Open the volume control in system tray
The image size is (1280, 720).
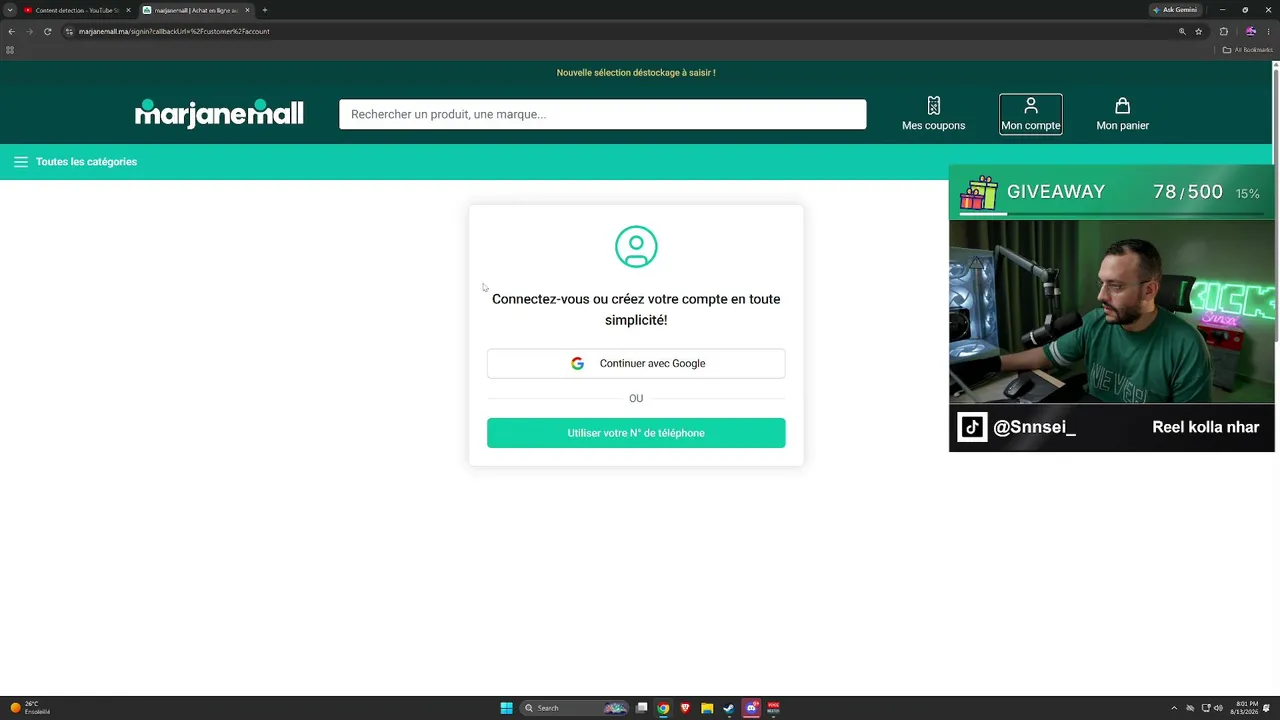coord(1218,708)
